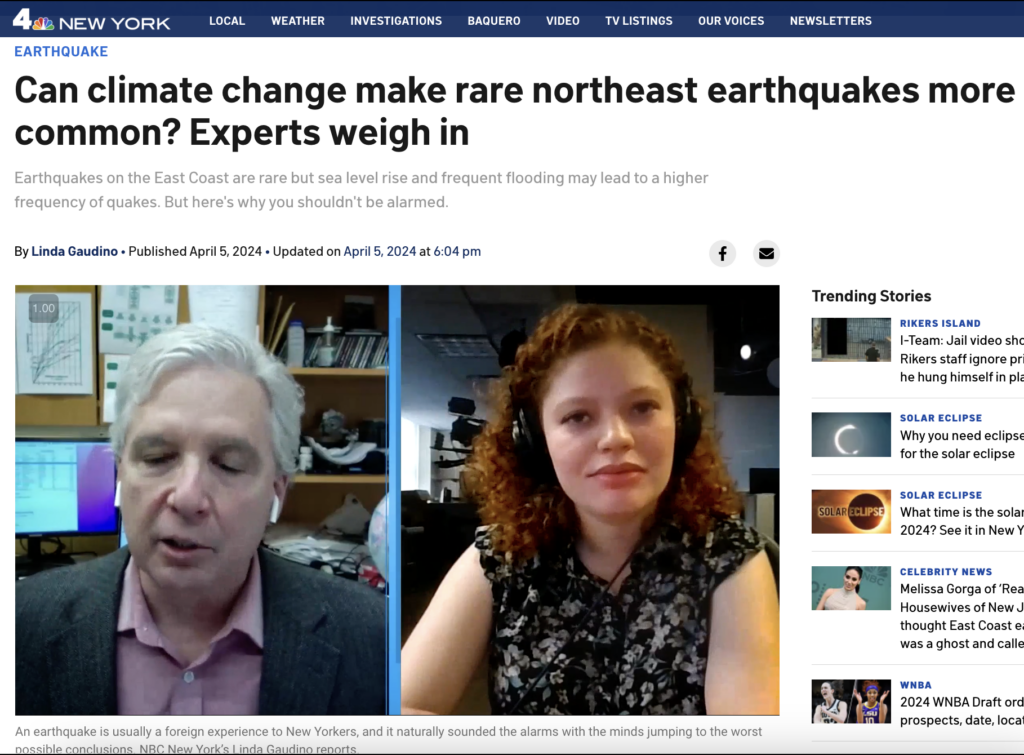
Task: Open the orange Solar Eclipse graphic thumbnail
Action: pos(851,511)
